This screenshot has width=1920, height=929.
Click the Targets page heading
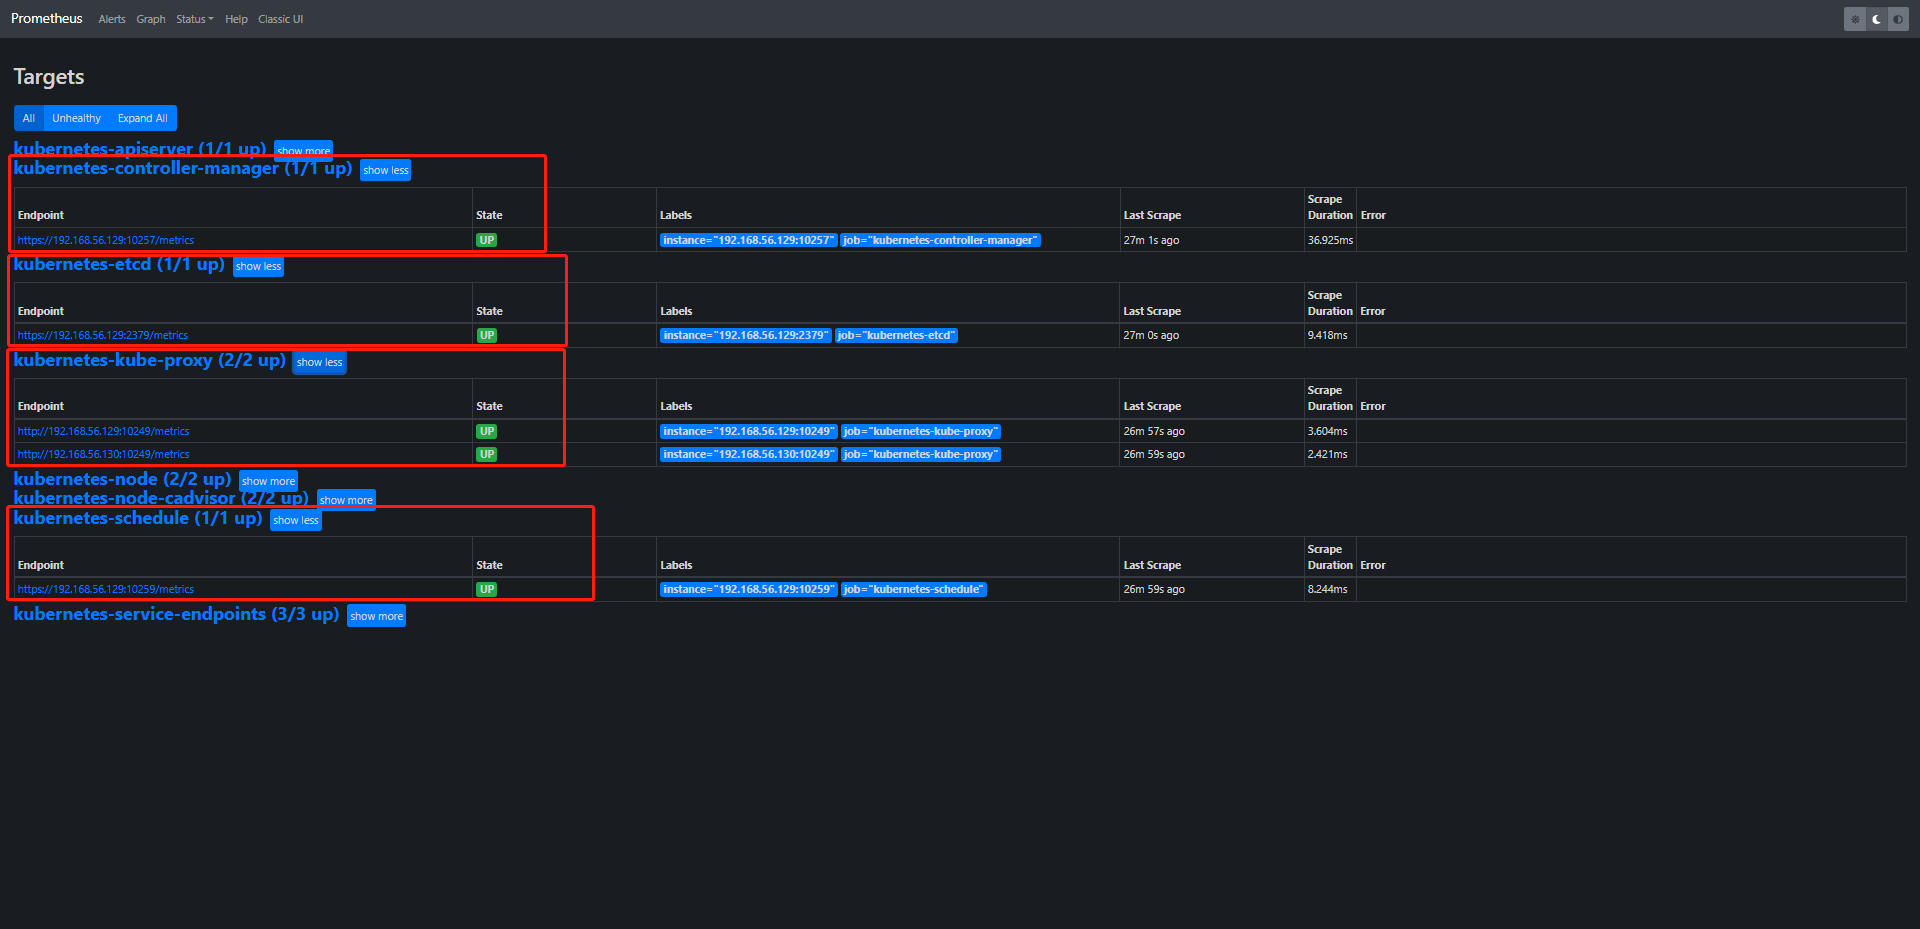[x=49, y=77]
